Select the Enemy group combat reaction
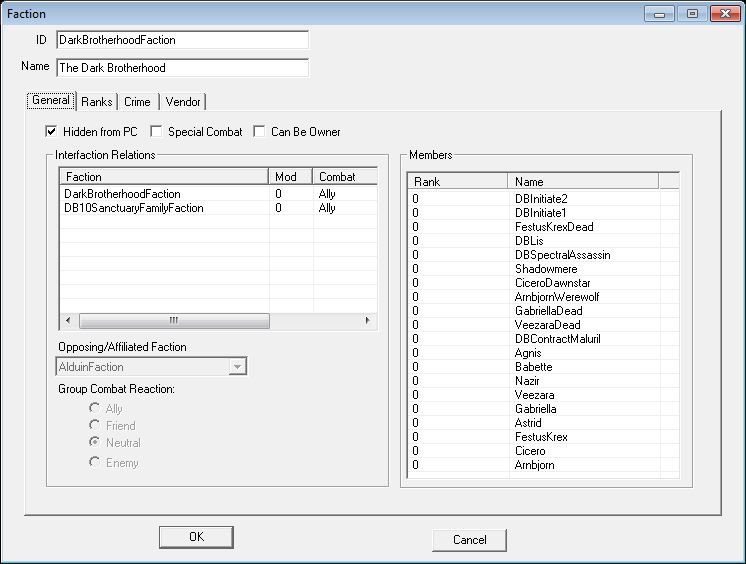This screenshot has width=746, height=564. tap(95, 462)
